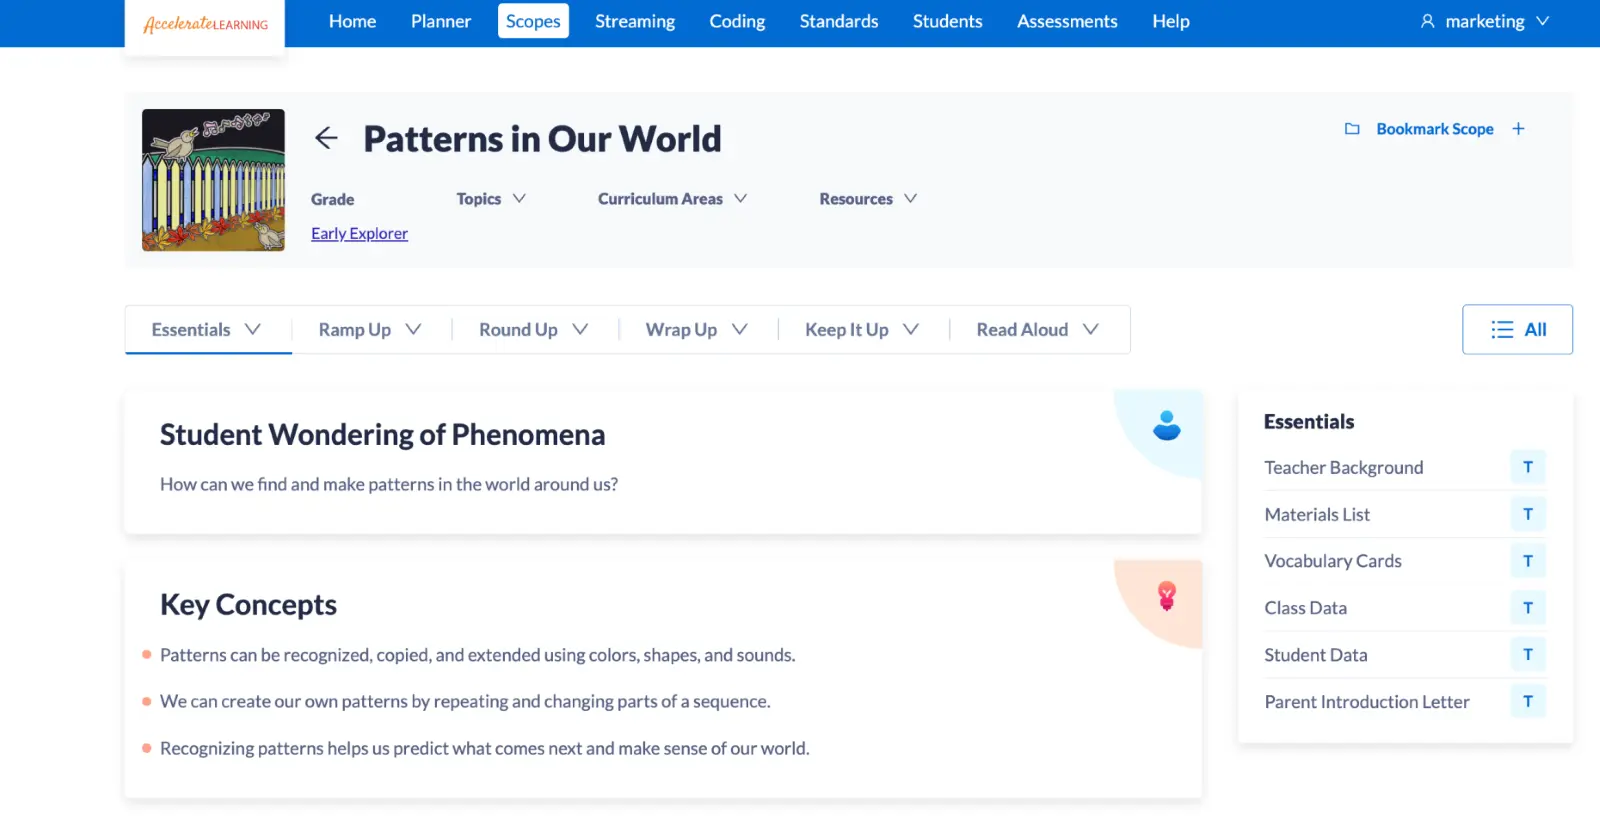Go to the Assessments page
The width and height of the screenshot is (1600, 821).
[x=1067, y=21]
